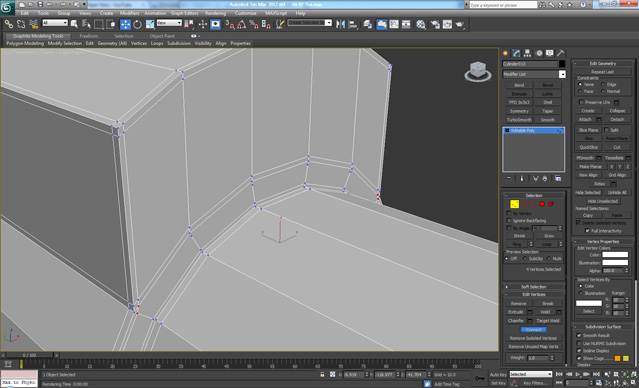Toggle the Split checkbox
The image size is (639, 388).
pos(606,130)
